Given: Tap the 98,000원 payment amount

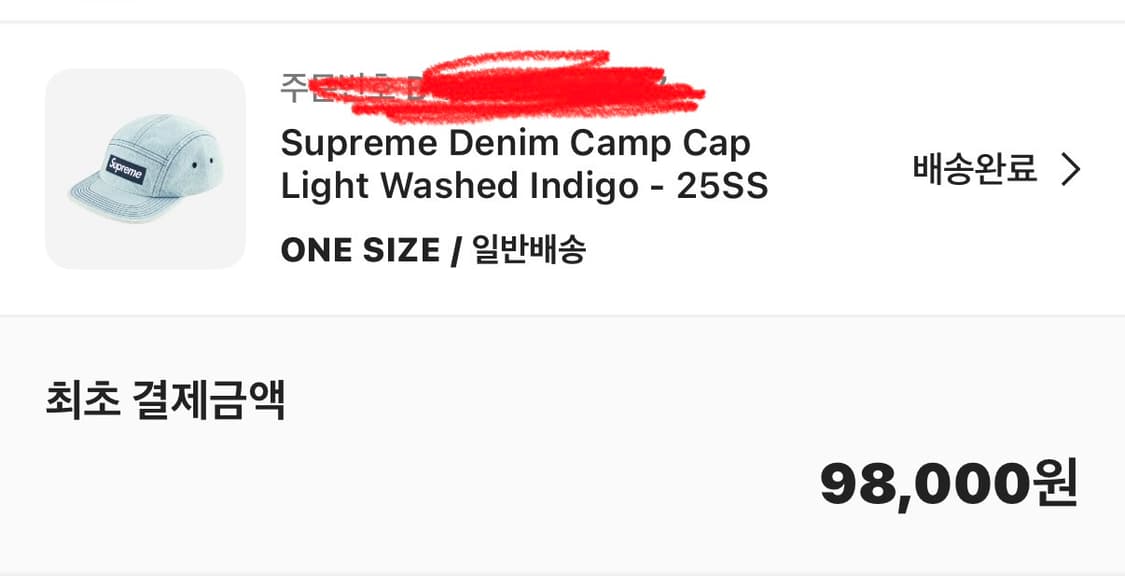Looking at the screenshot, I should (949, 485).
